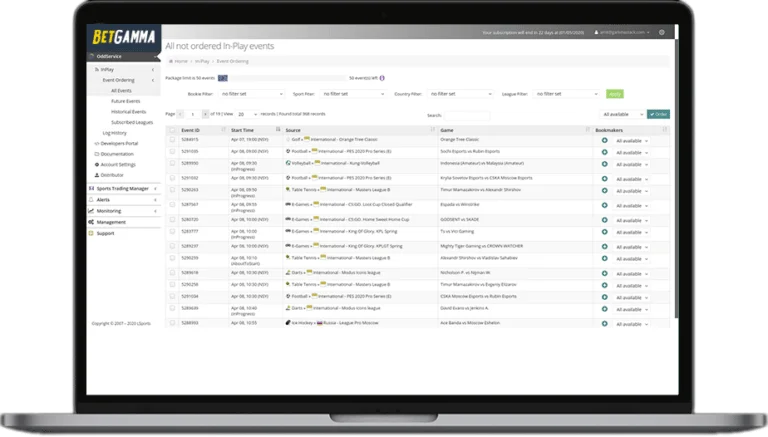Viewport: 768px width, 437px height.
Task: Check the box for event 5290263
Action: pyautogui.click(x=172, y=190)
